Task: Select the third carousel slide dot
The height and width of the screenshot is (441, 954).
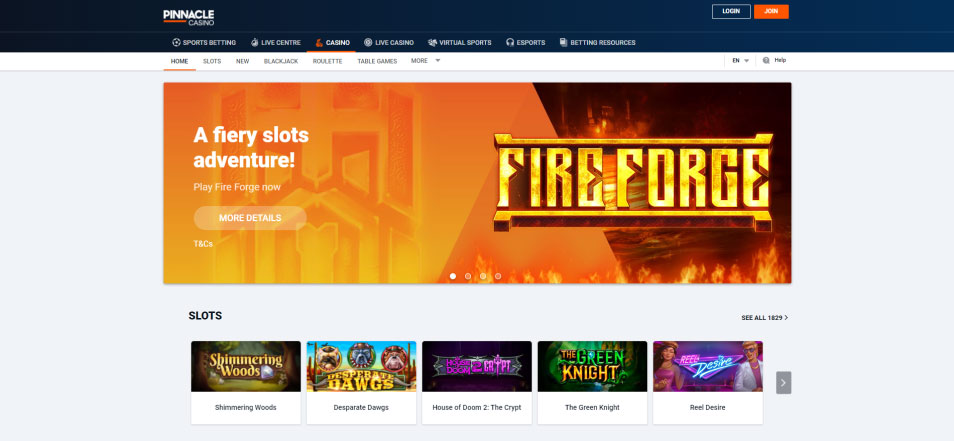Action: [x=483, y=276]
